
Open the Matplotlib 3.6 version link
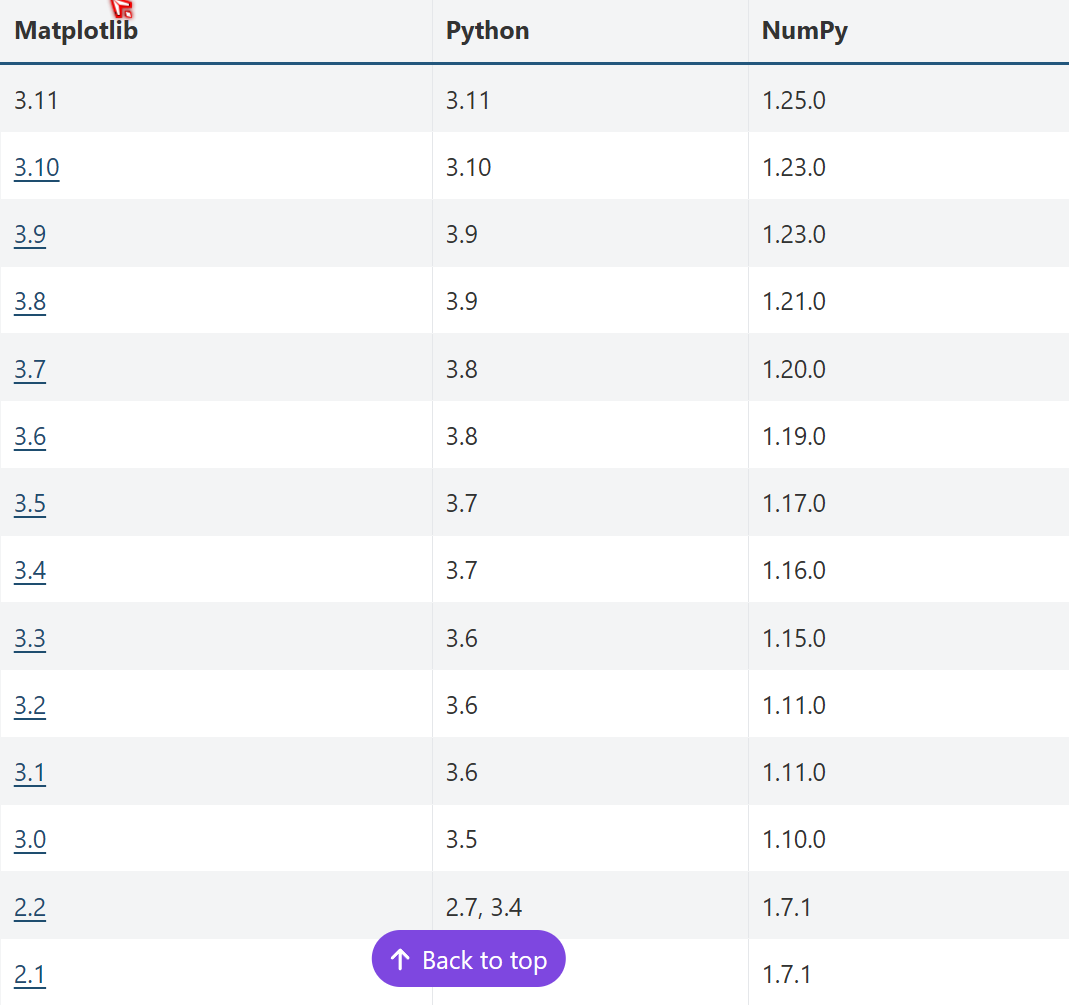pos(30,436)
